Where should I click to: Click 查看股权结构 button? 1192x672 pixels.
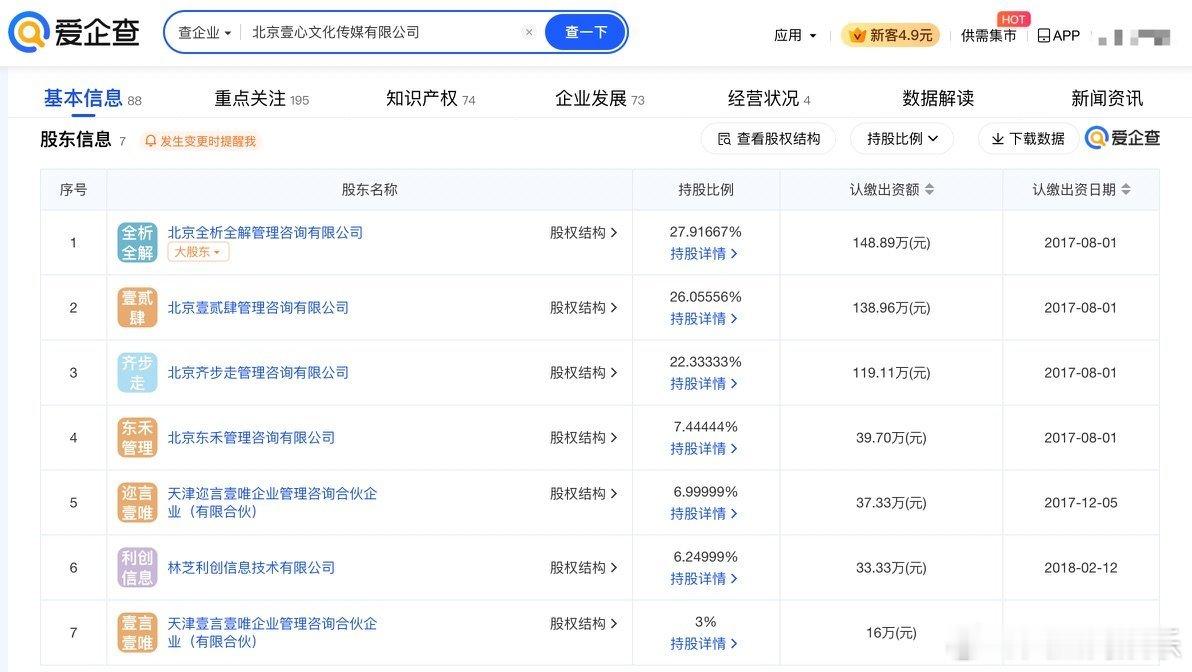(769, 138)
